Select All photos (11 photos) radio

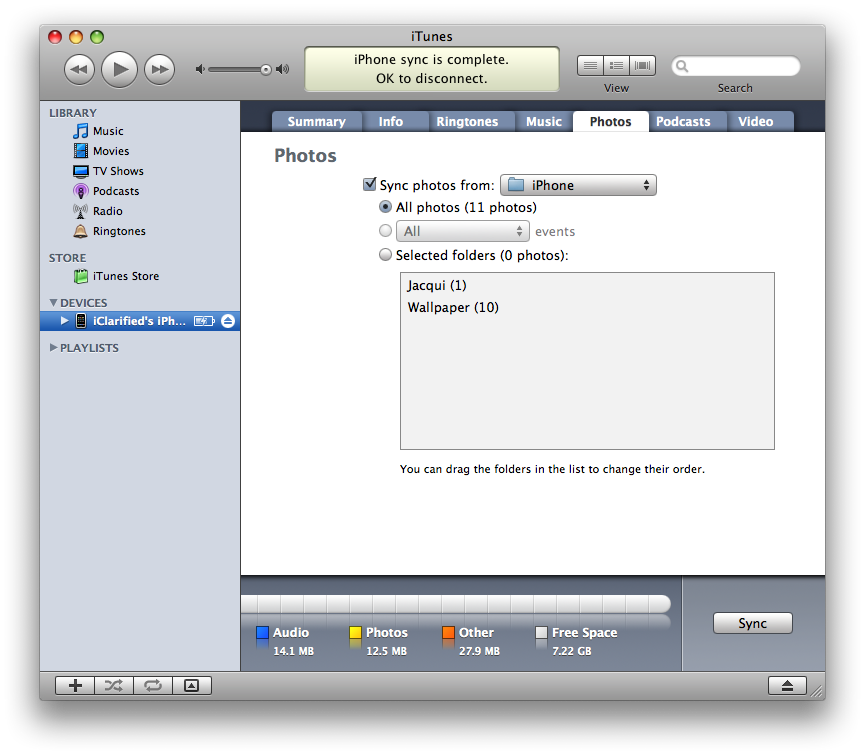pos(385,207)
